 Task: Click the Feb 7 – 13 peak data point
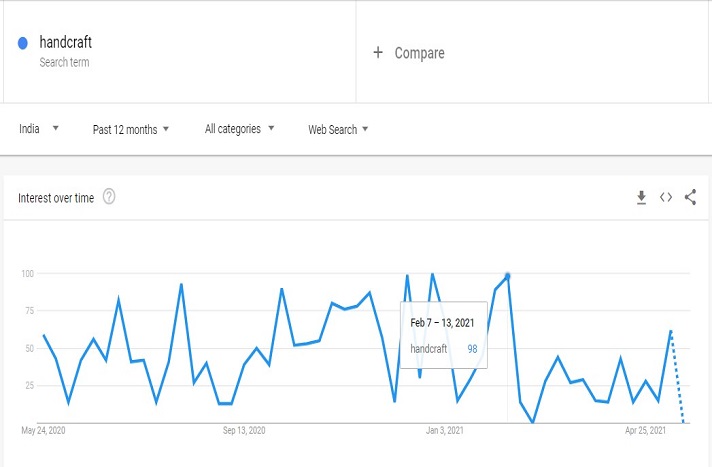508,275
